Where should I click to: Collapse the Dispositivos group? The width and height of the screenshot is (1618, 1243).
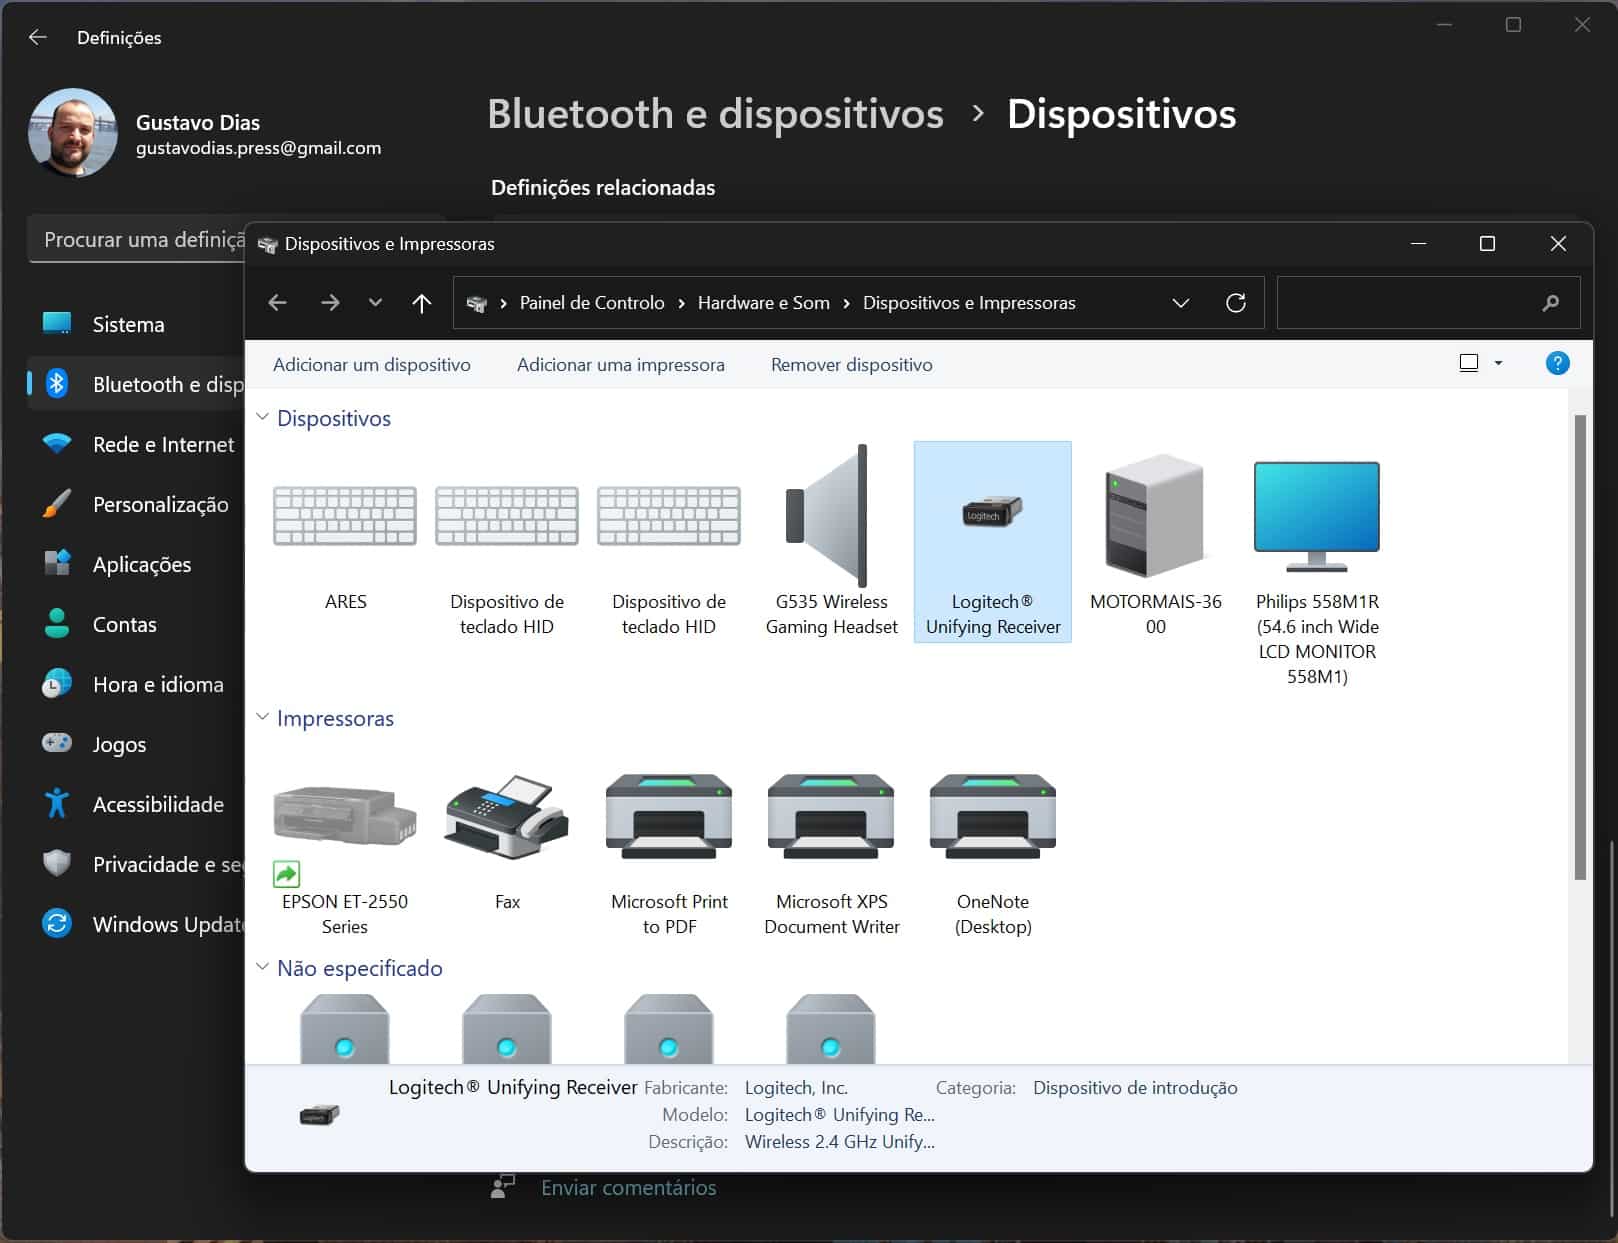tap(263, 417)
